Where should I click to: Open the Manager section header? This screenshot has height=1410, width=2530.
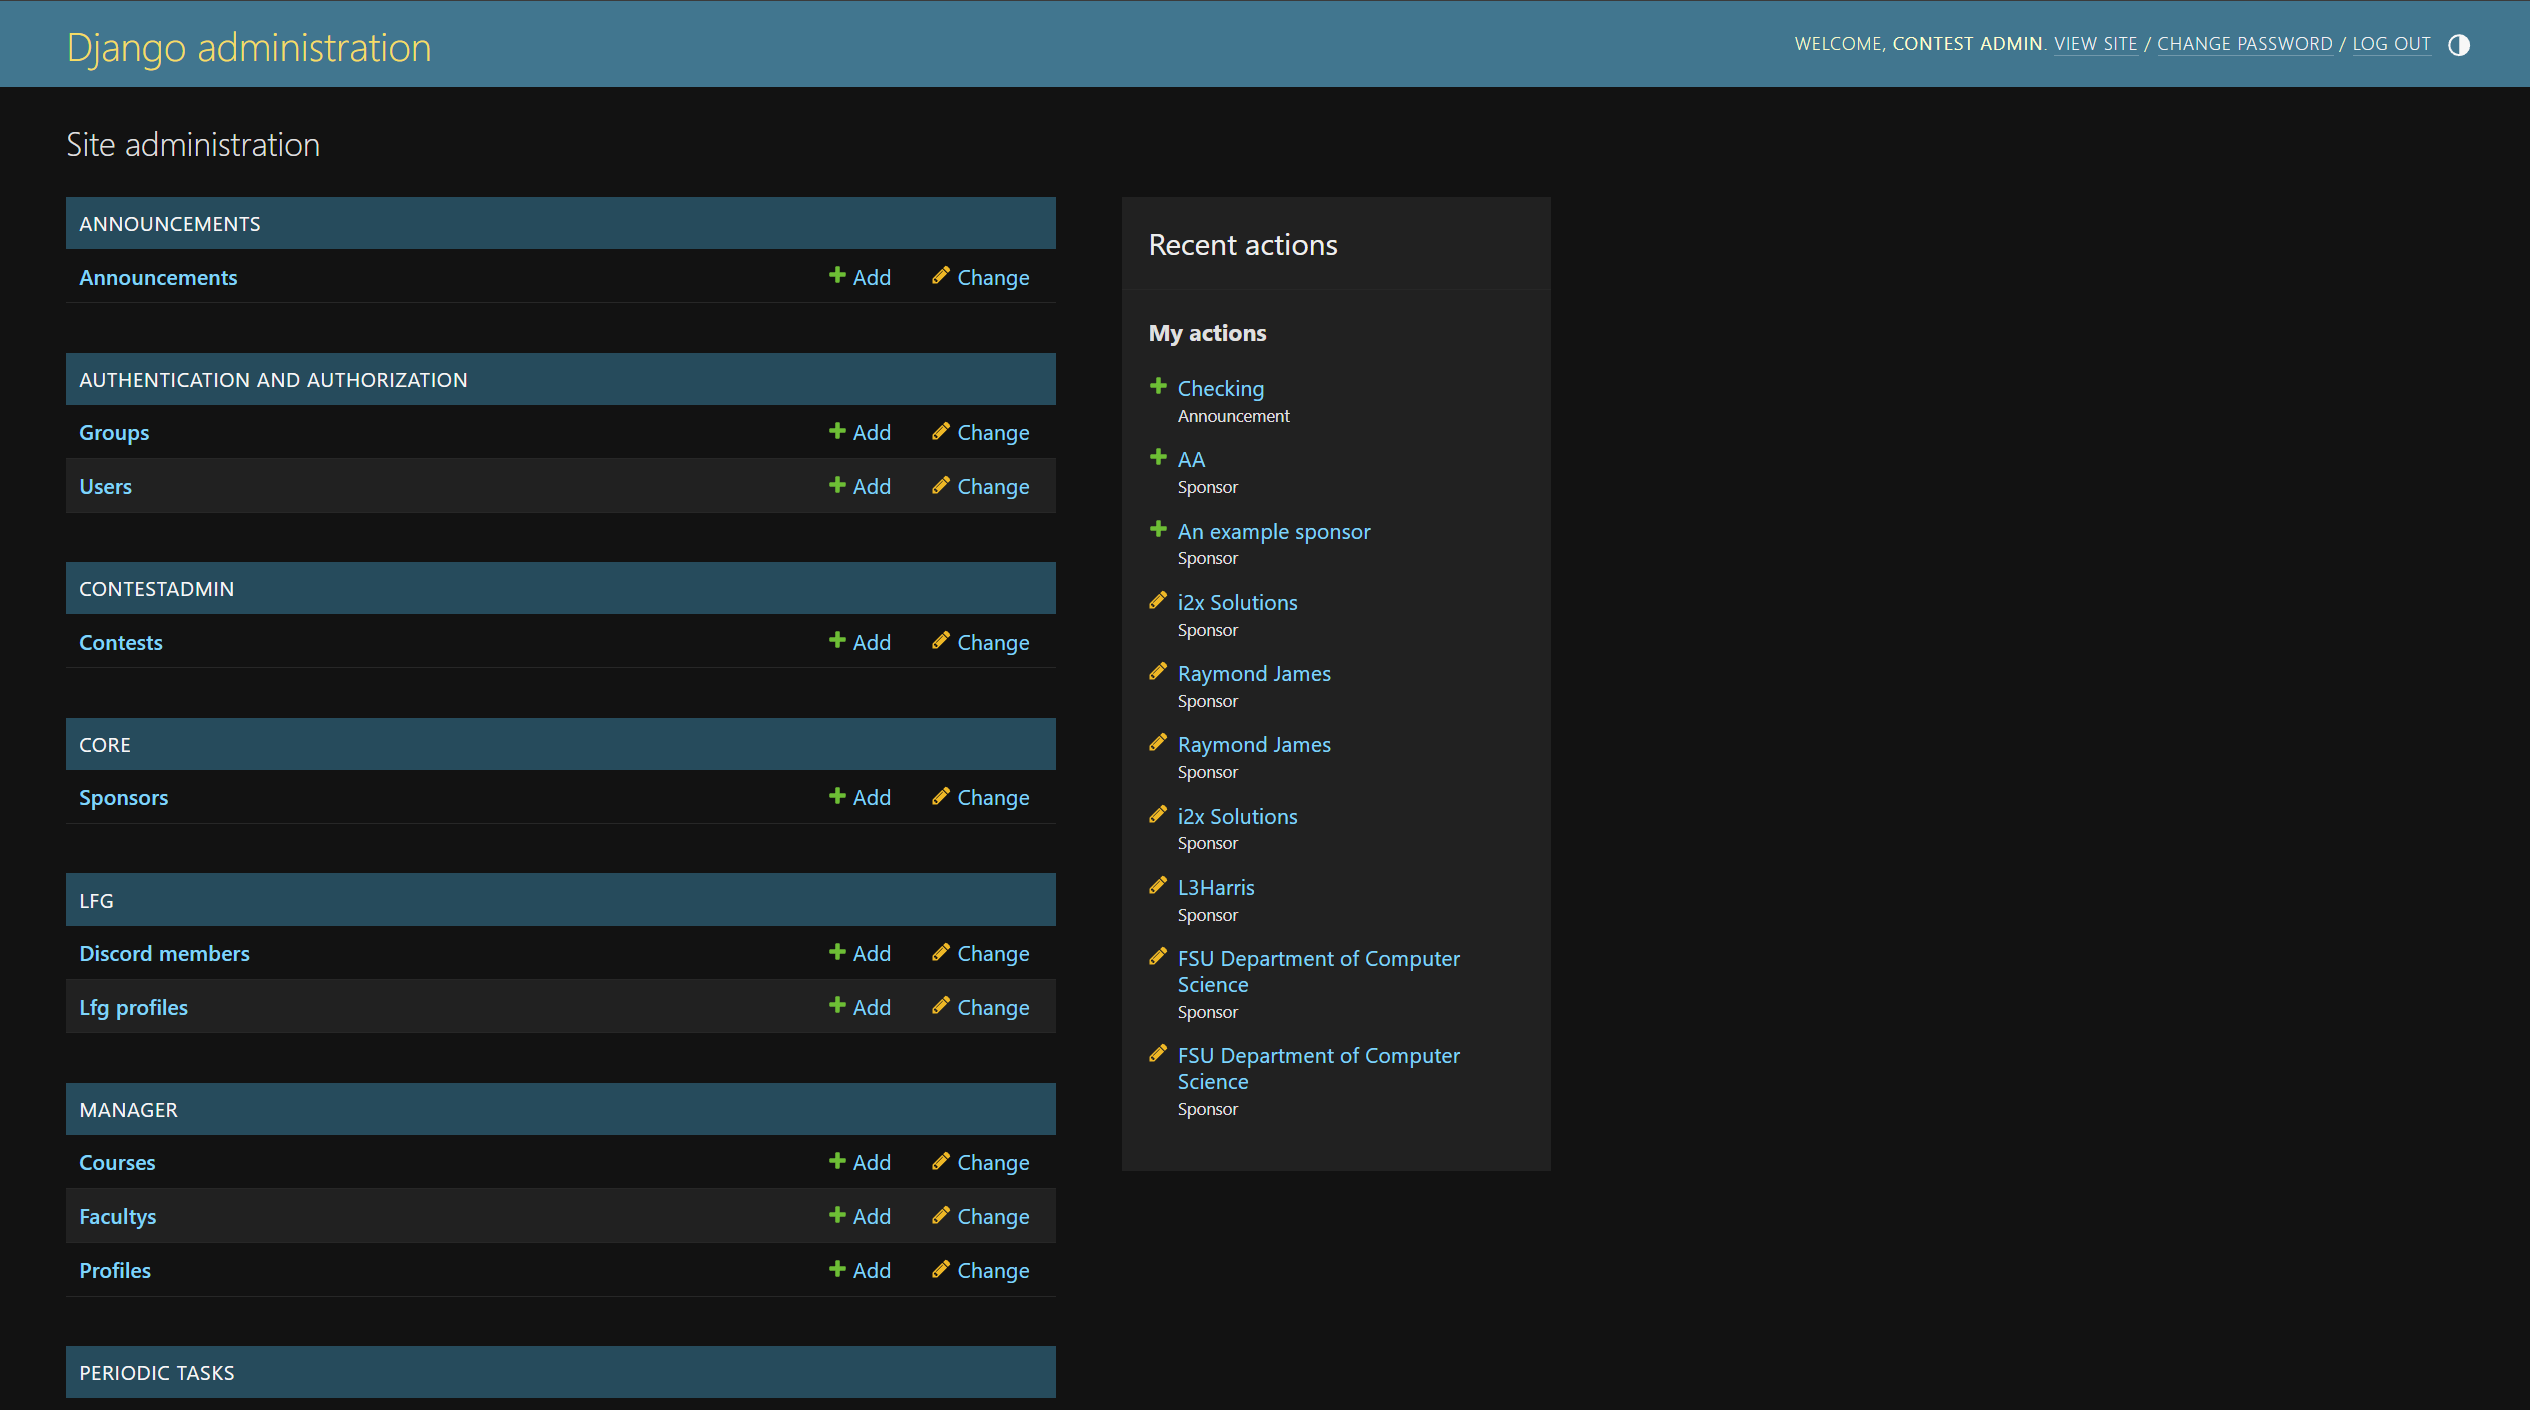point(128,1110)
